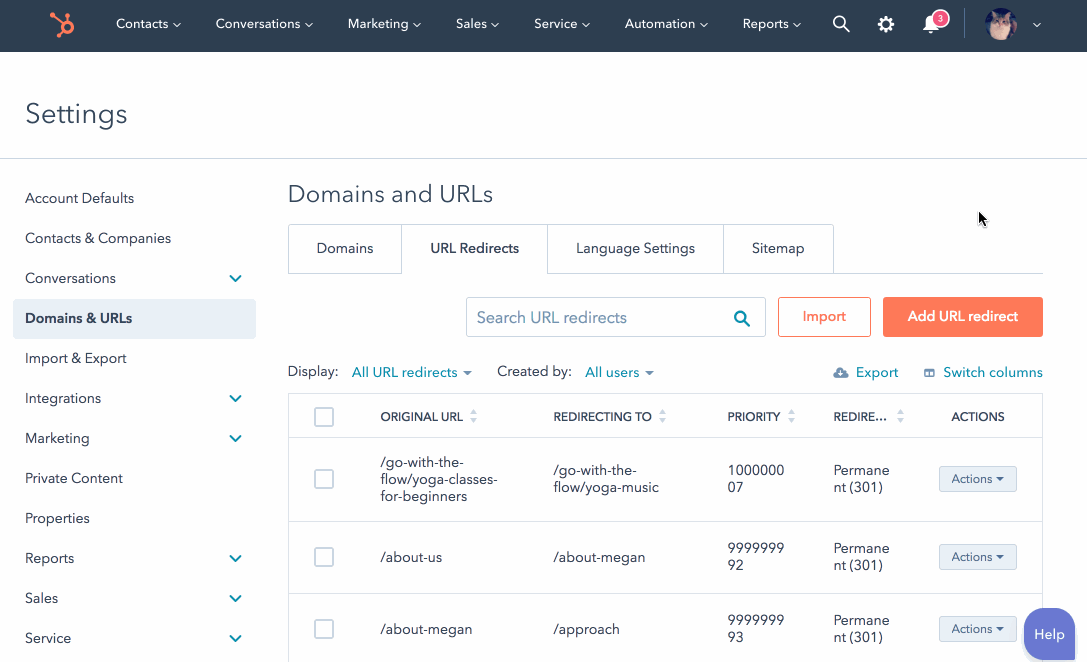
Task: Click the Import button
Action: pyautogui.click(x=824, y=317)
